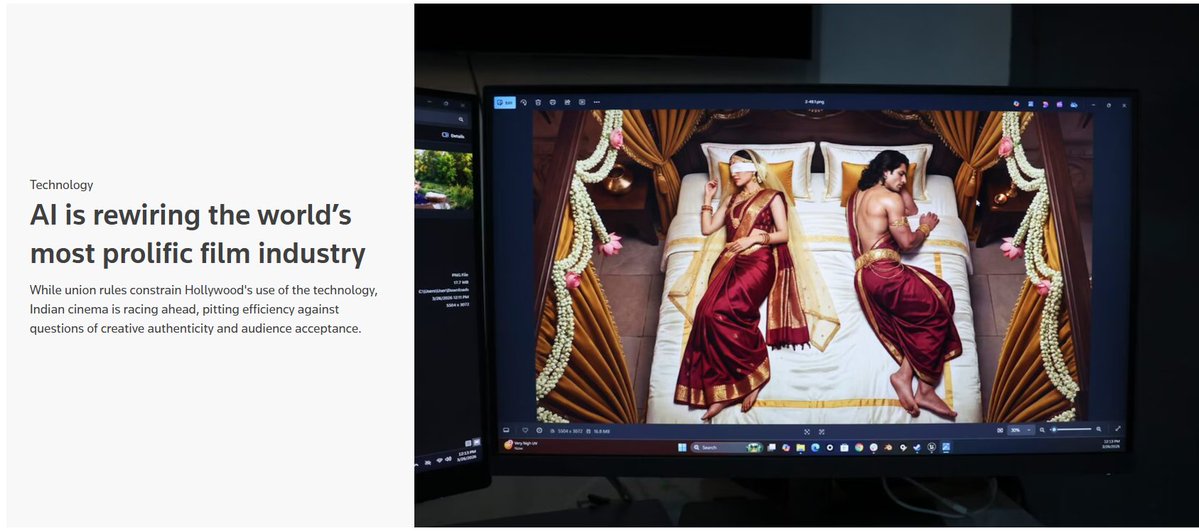Image resolution: width=1199 pixels, height=531 pixels.
Task: Click the fullscreen arrows icon
Action: pos(1118,428)
